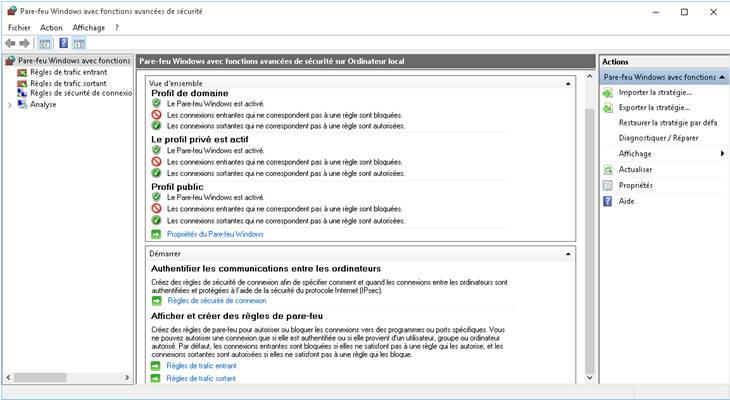The height and width of the screenshot is (400, 730).
Task: Click green shield icon under Profil public
Action: coord(156,197)
